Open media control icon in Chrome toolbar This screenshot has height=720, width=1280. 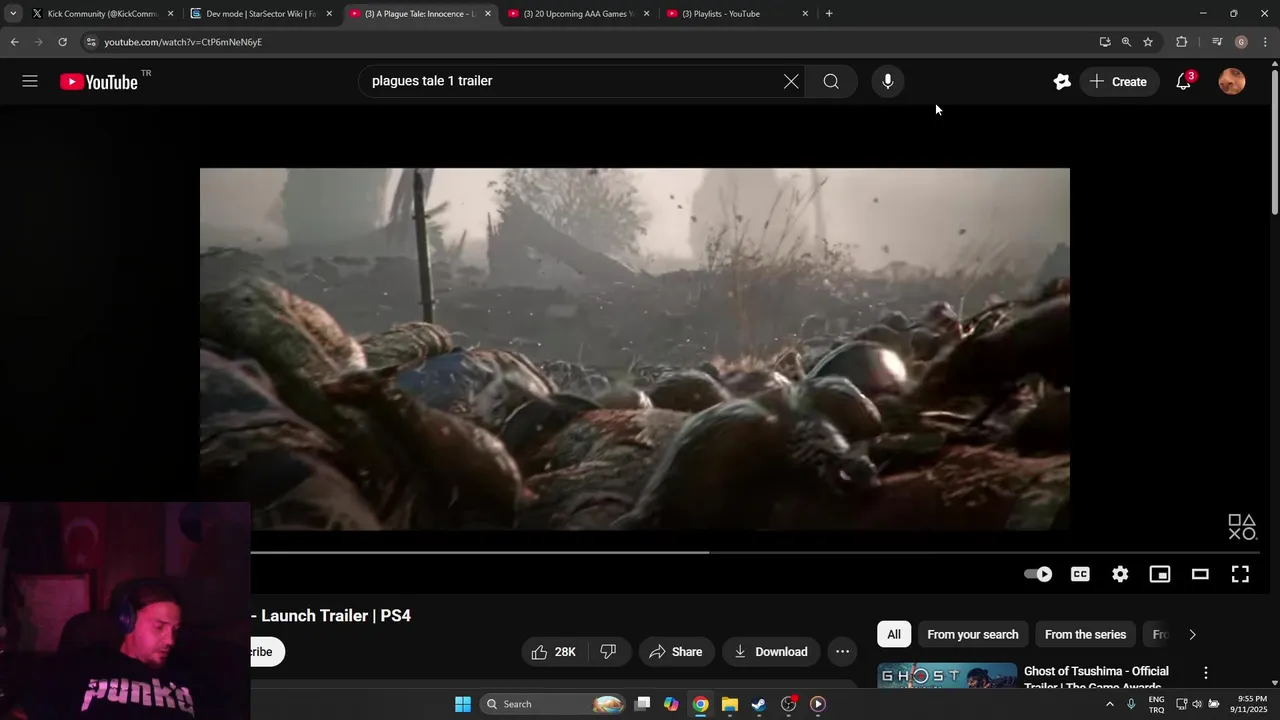pos(1217,42)
